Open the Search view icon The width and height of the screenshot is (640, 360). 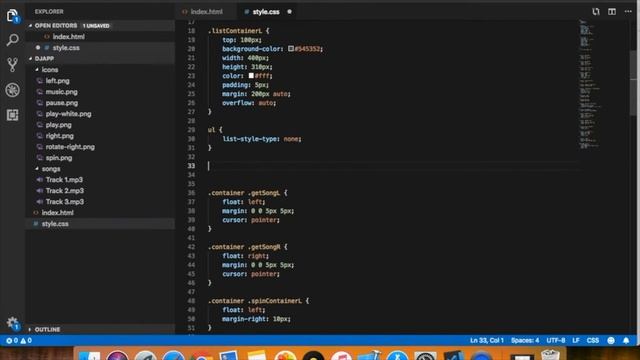tap(12, 40)
